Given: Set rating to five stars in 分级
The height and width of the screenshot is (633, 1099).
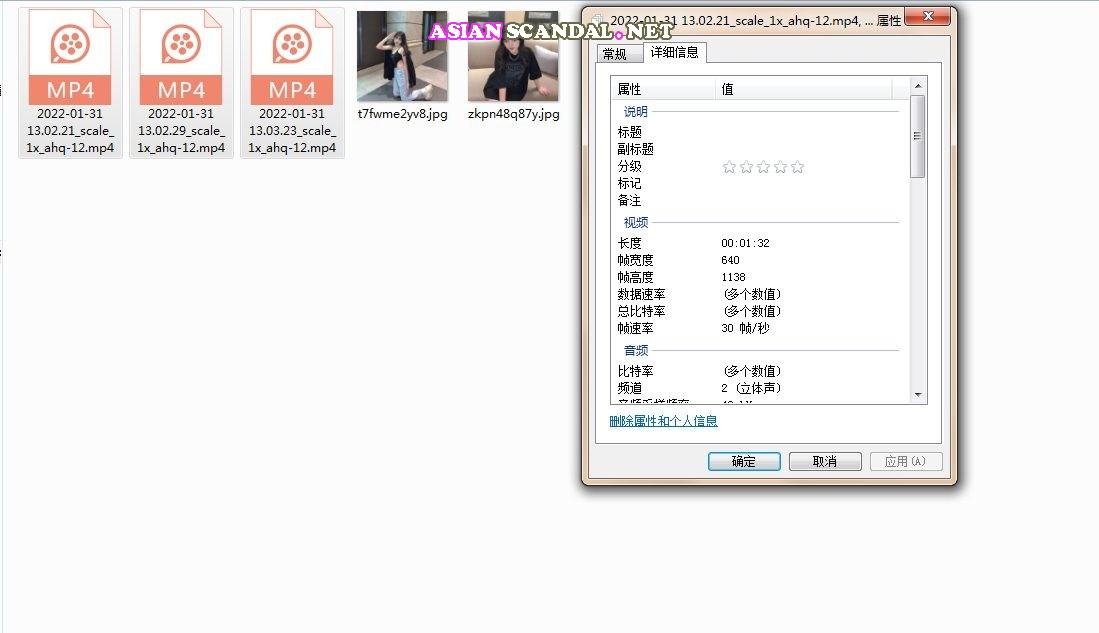Looking at the screenshot, I should pos(797,167).
